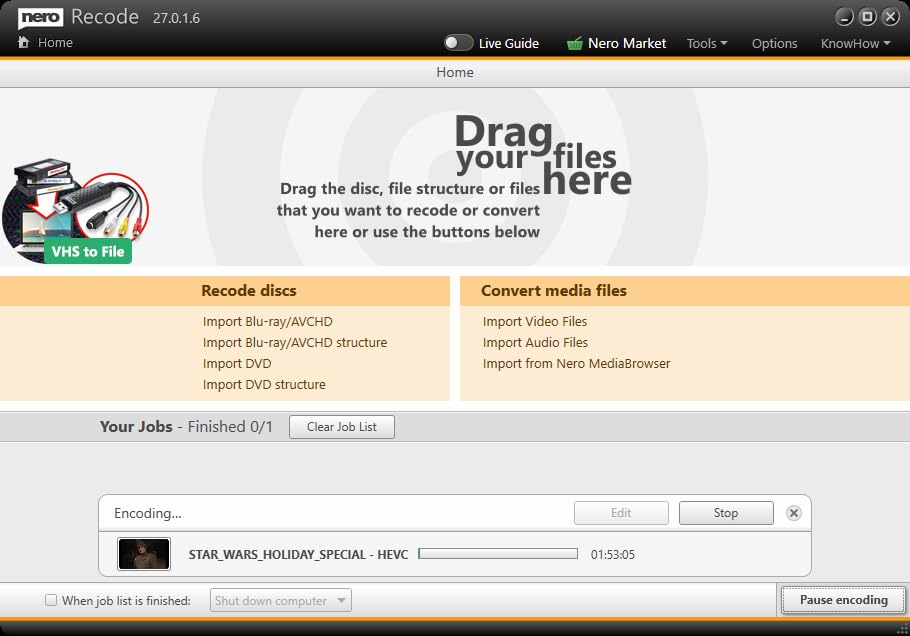Click Import Blu-ray/AVCHD

pos(268,321)
